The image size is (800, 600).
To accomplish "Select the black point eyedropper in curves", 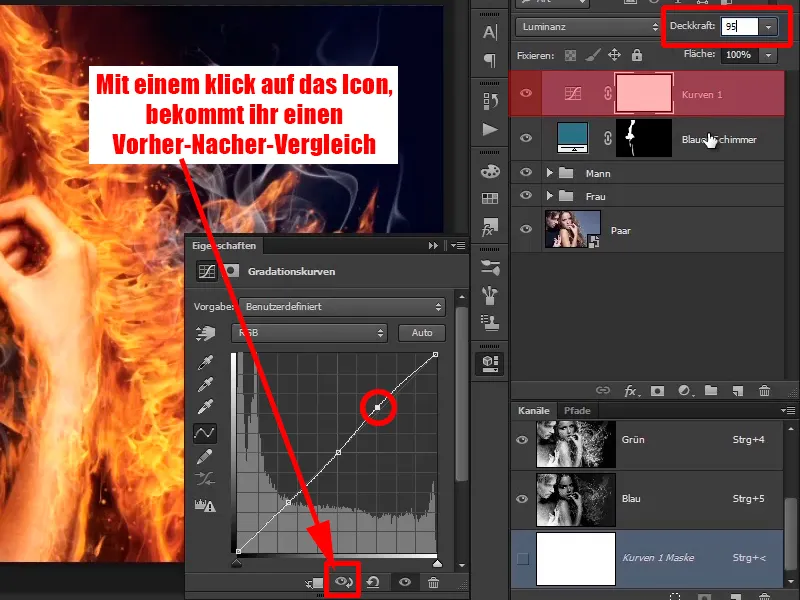I will point(205,362).
